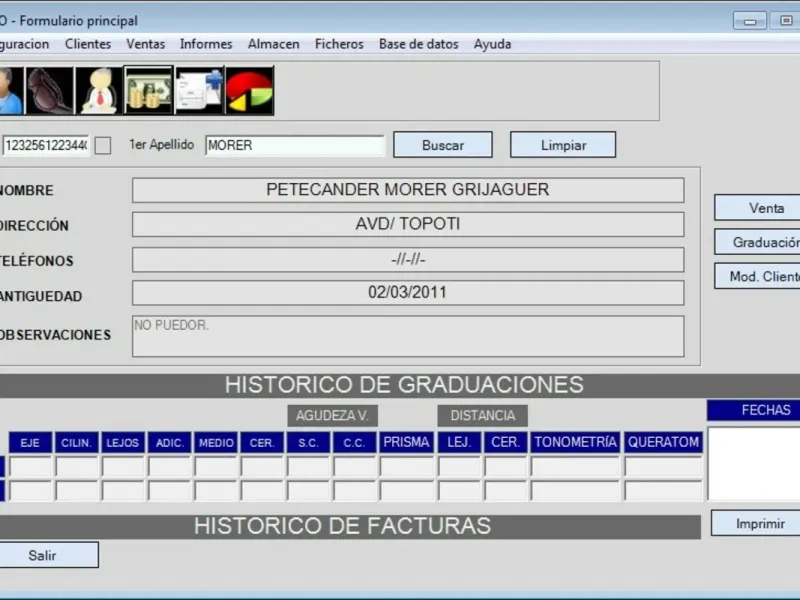
Task: Click the DIRECCIÓN field AVD/ TOPOTI
Action: [408, 224]
